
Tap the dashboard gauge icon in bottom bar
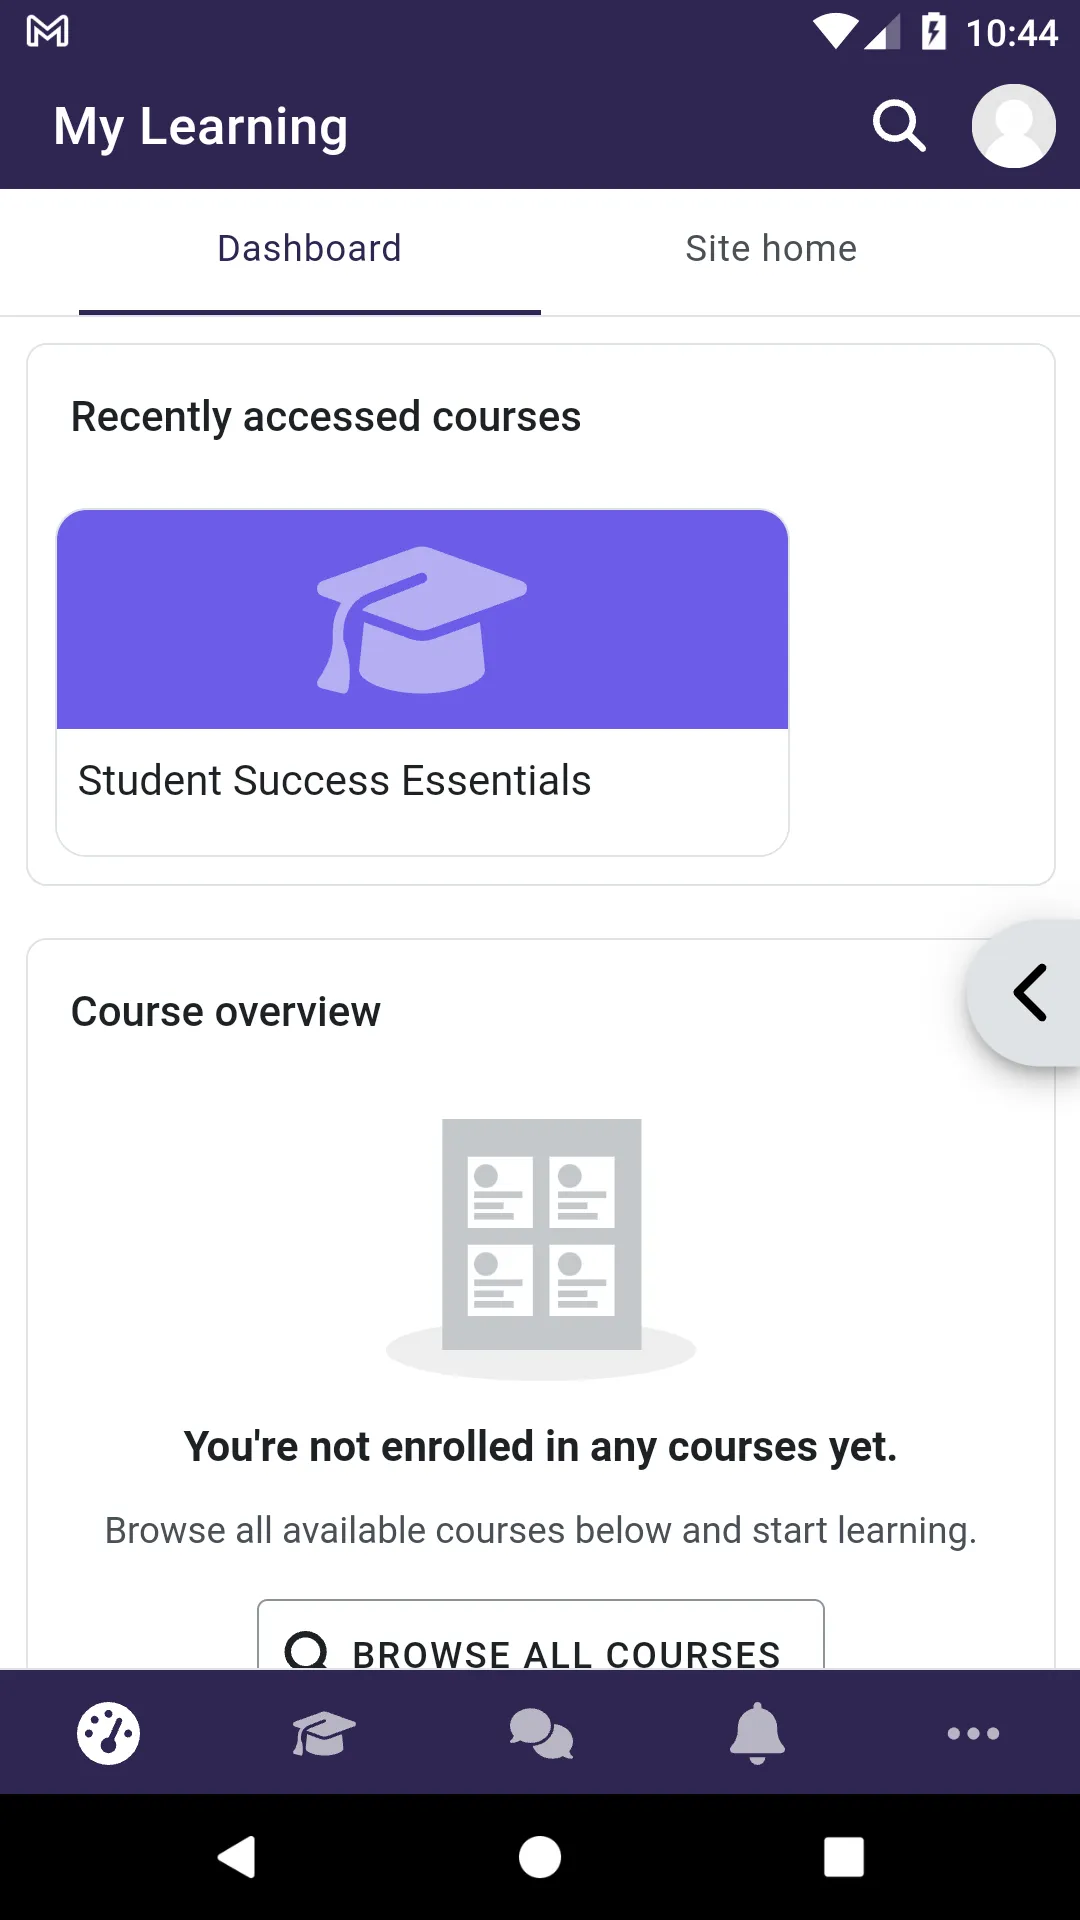tap(108, 1733)
